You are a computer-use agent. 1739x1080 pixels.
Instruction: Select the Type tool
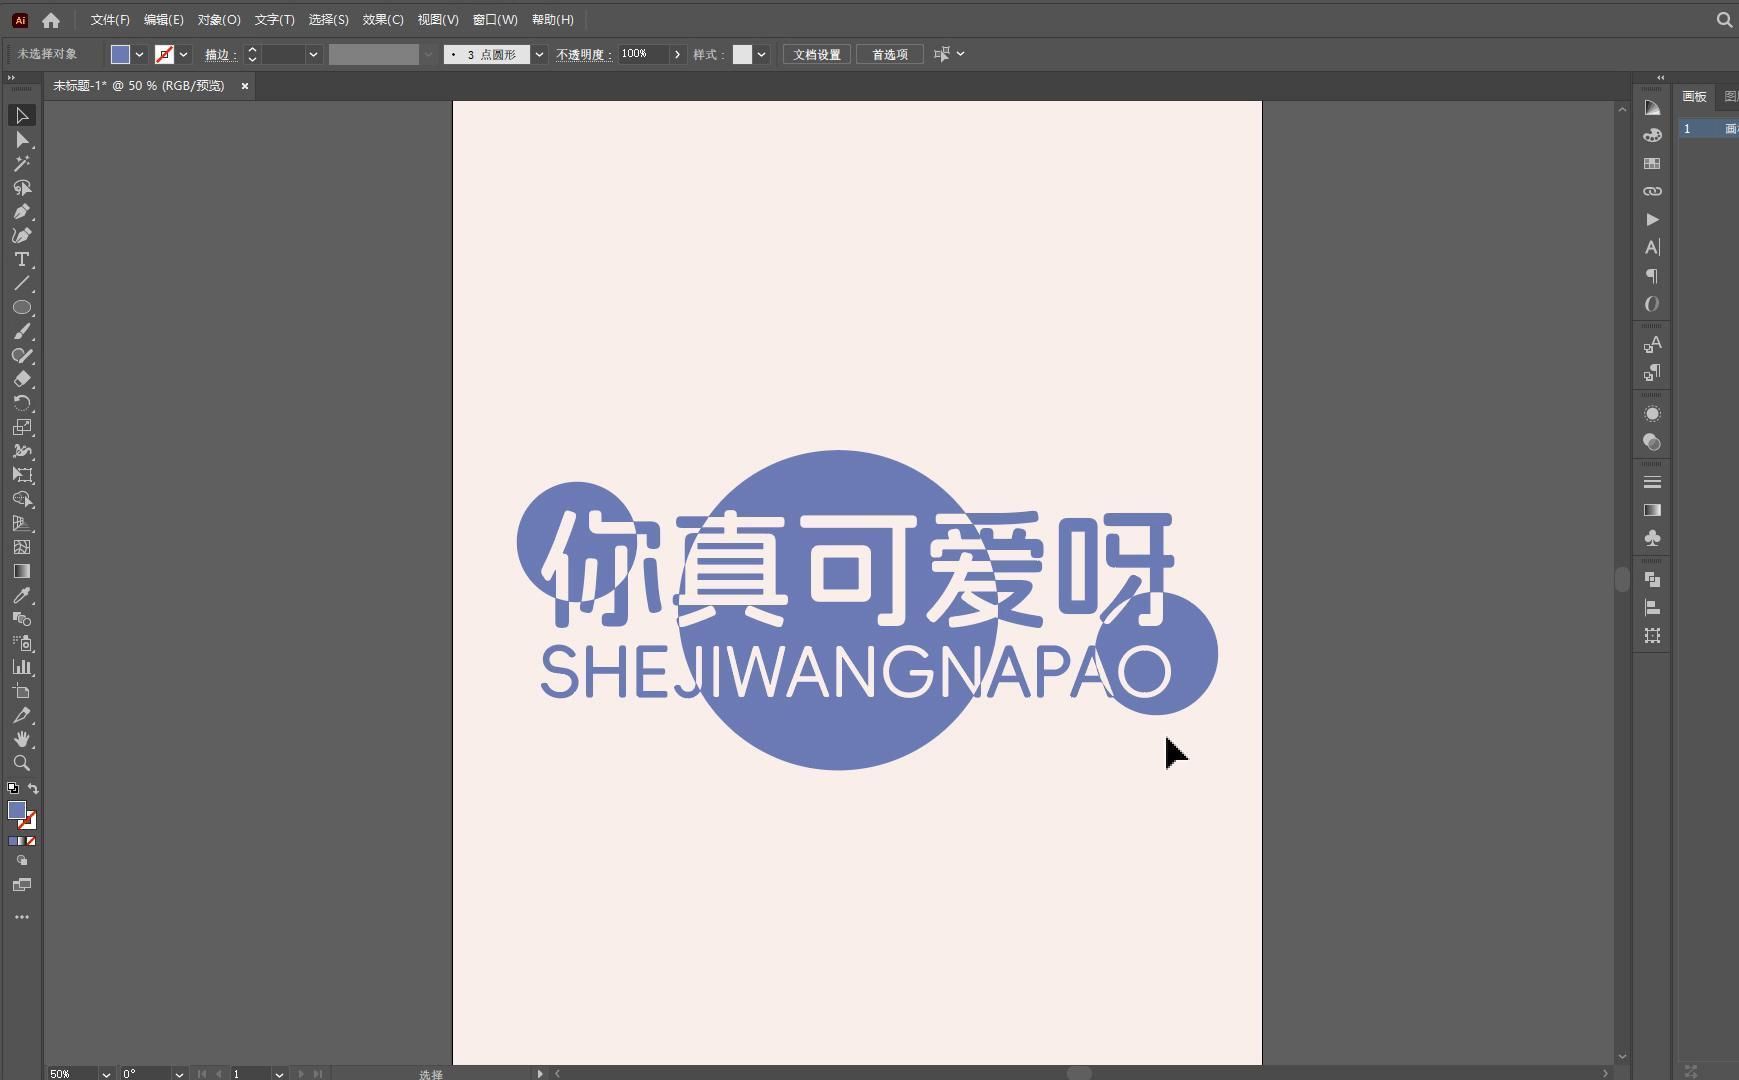point(21,260)
